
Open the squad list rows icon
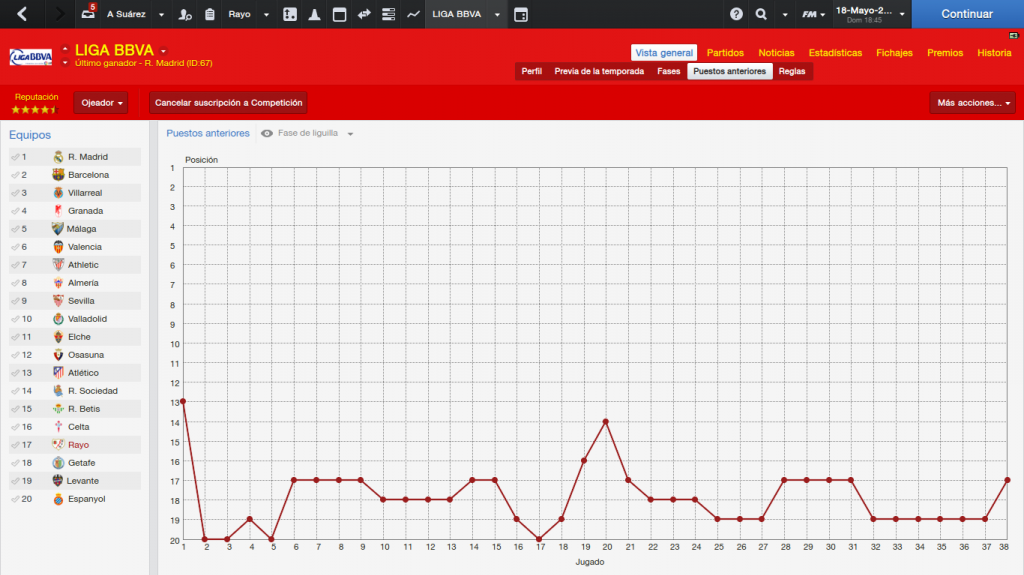pos(389,14)
